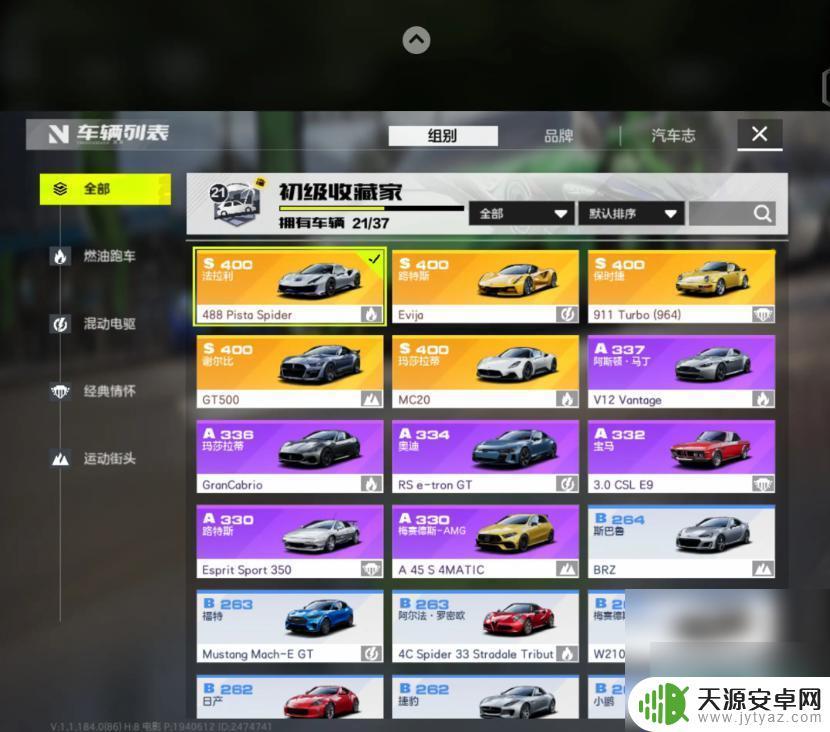
Task: Click the layers icon beside 全部
Action: 60,188
